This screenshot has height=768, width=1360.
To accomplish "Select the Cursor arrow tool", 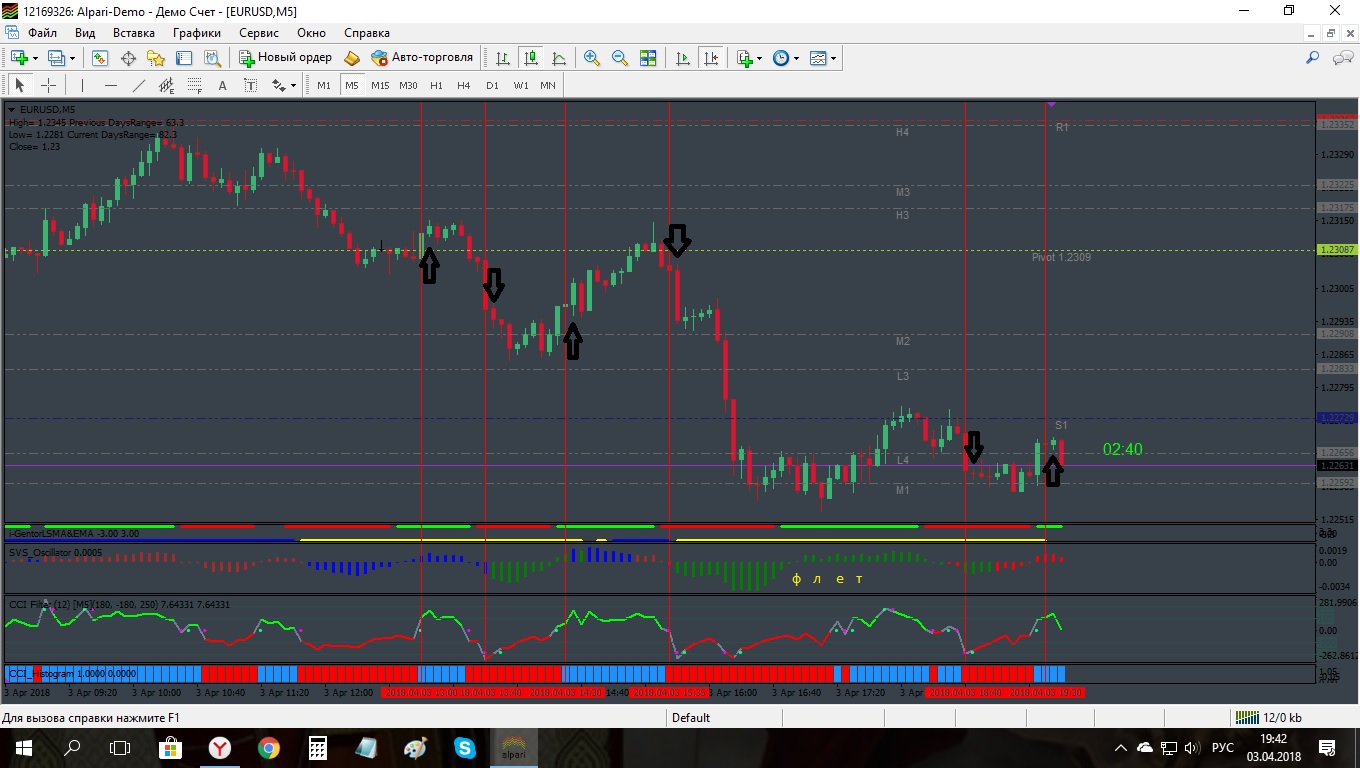I will (19, 85).
